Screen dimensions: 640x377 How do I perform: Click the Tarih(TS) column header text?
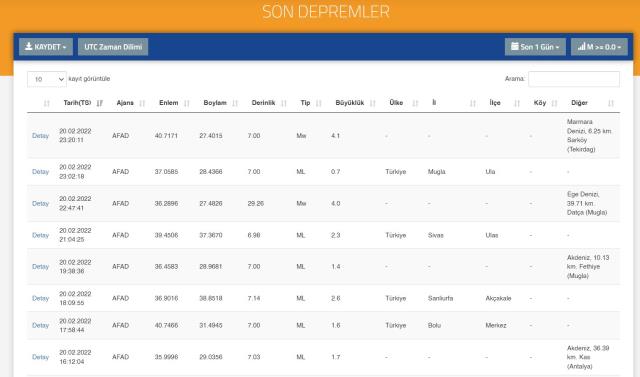point(77,103)
